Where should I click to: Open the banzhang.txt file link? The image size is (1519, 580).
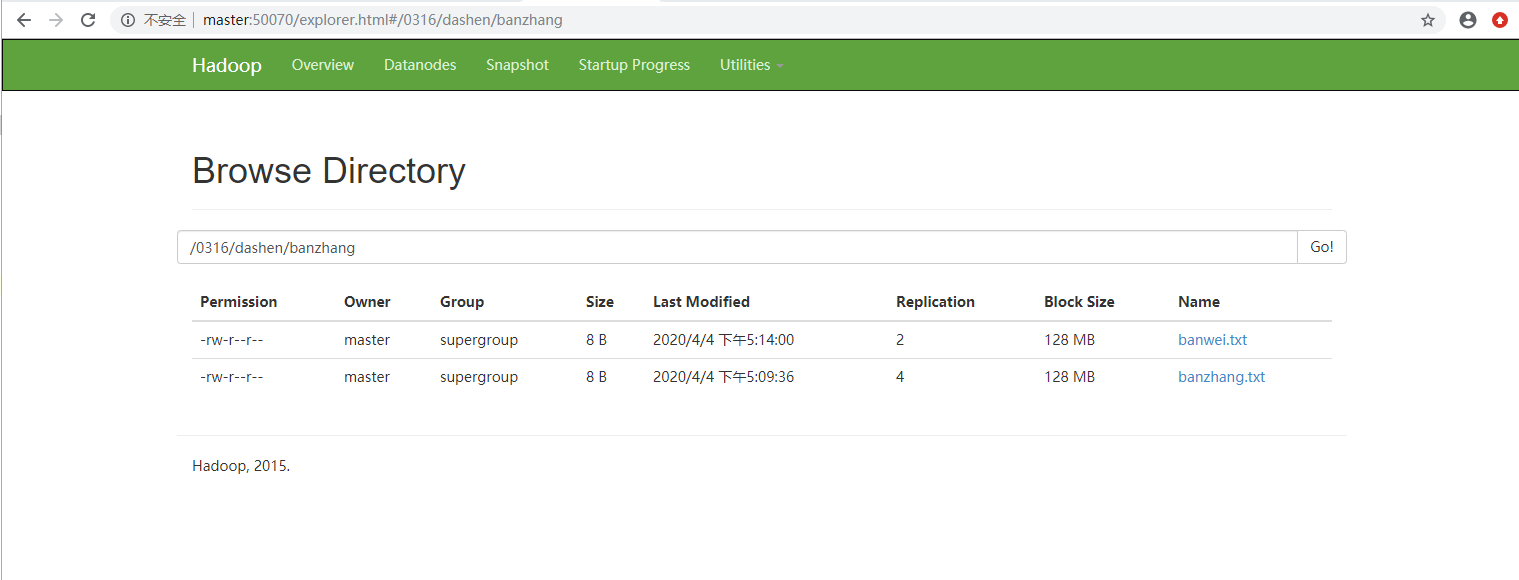click(1221, 377)
